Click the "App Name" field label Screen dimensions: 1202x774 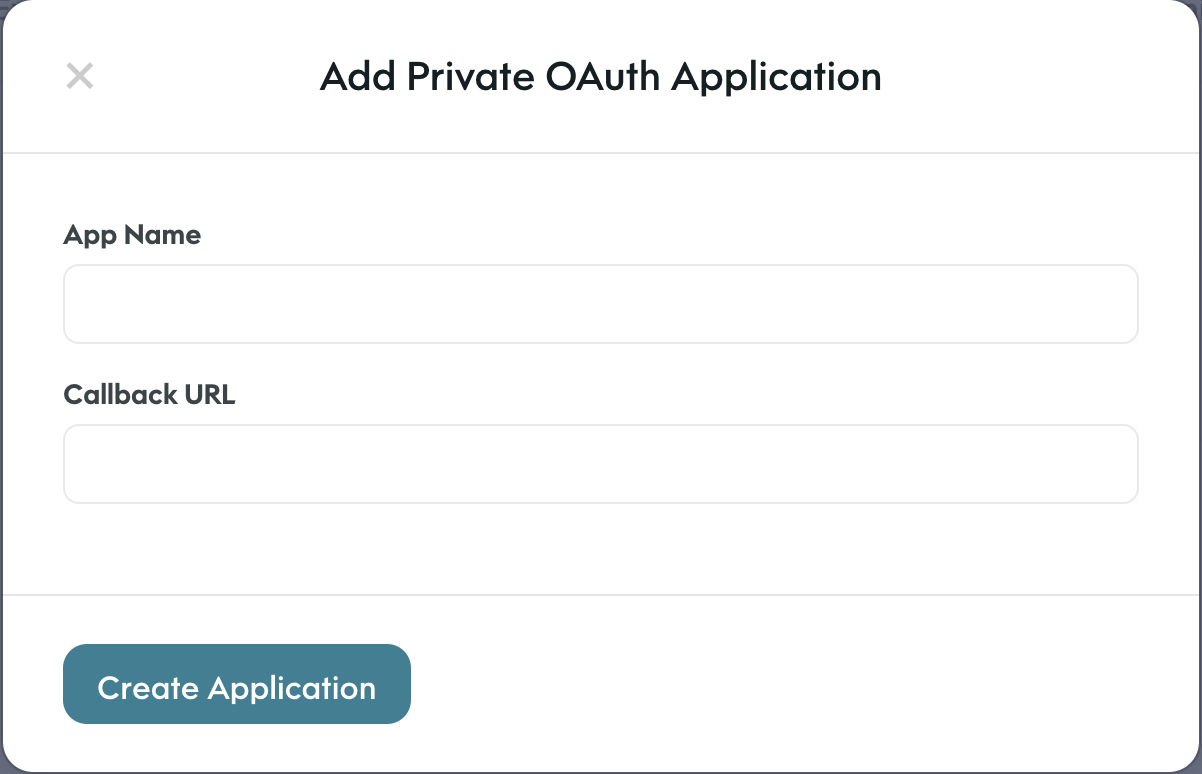coord(132,235)
